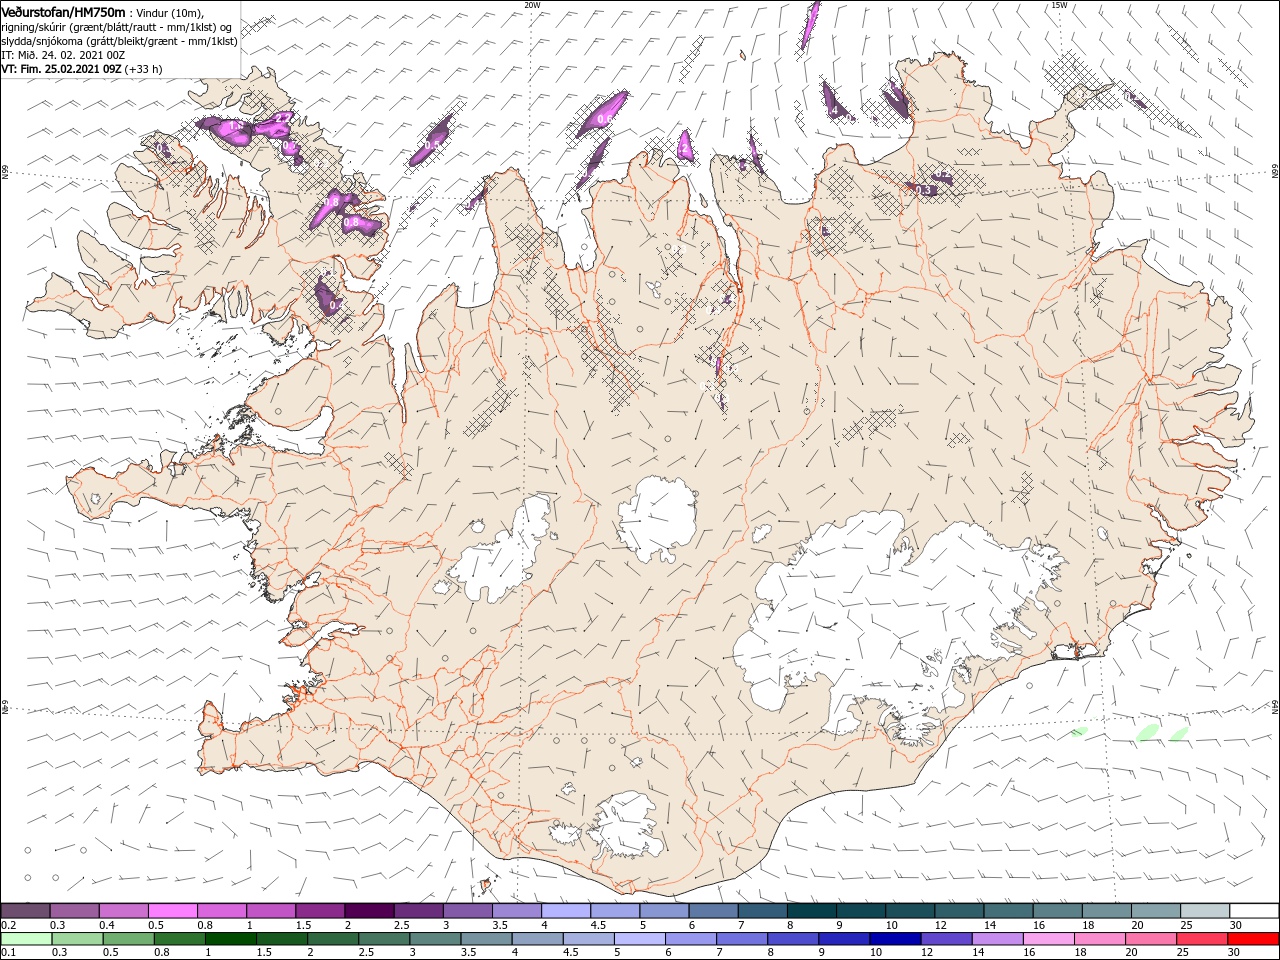Click the 'VT: Fim. 25.02.2021 09Z' valid time

coord(61,69)
